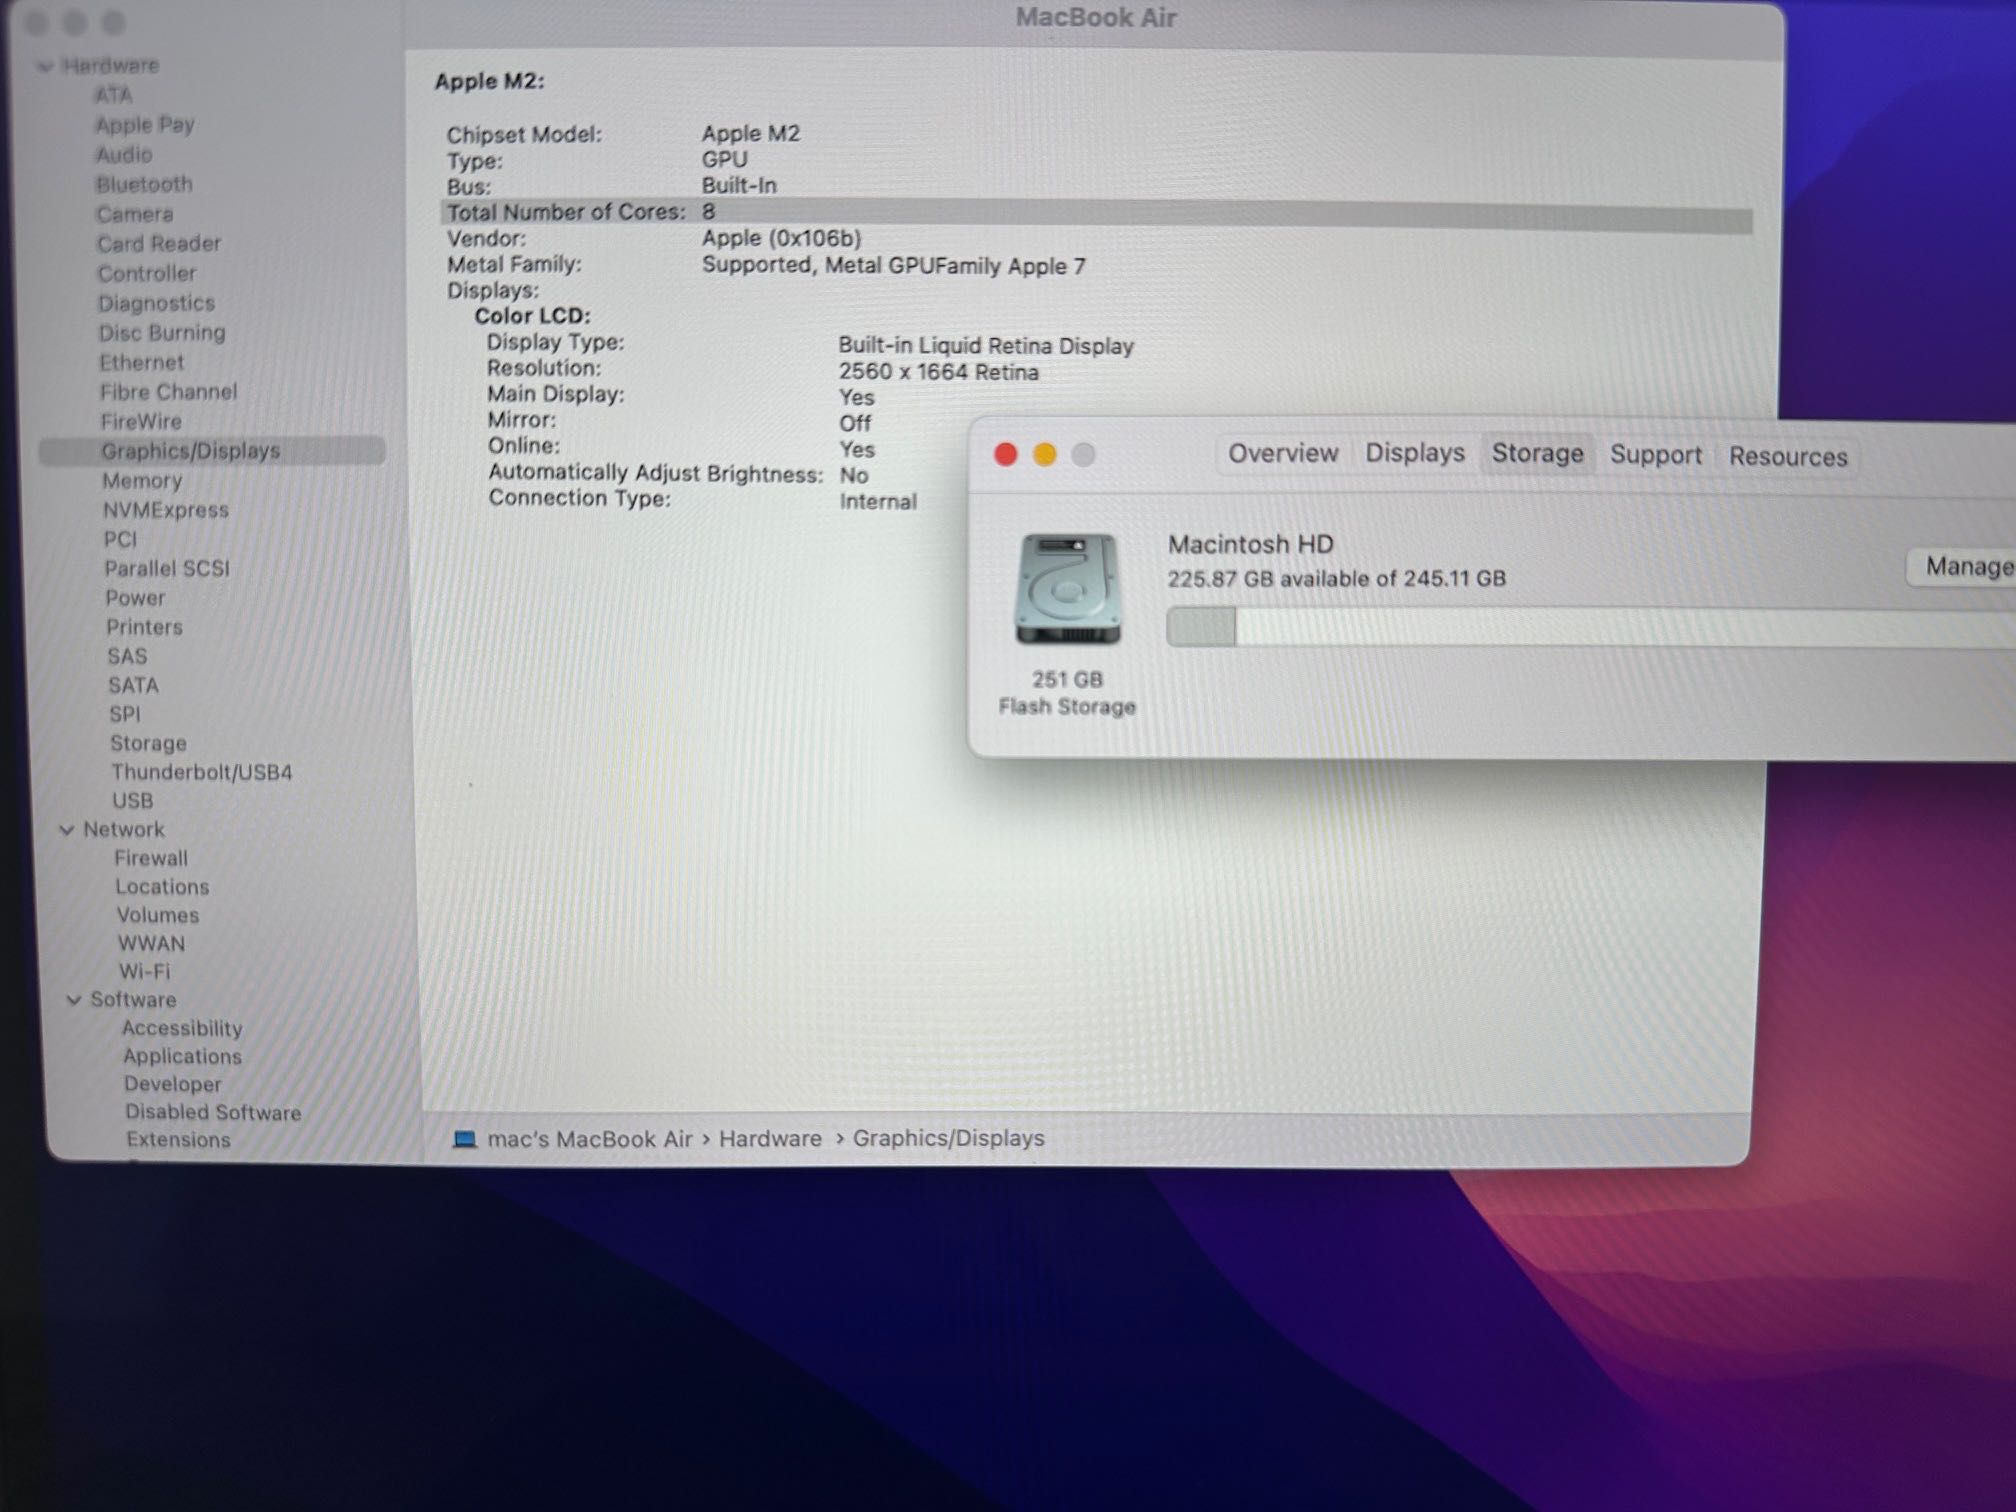
Task: Select Disc Burning entry
Action: [162, 333]
